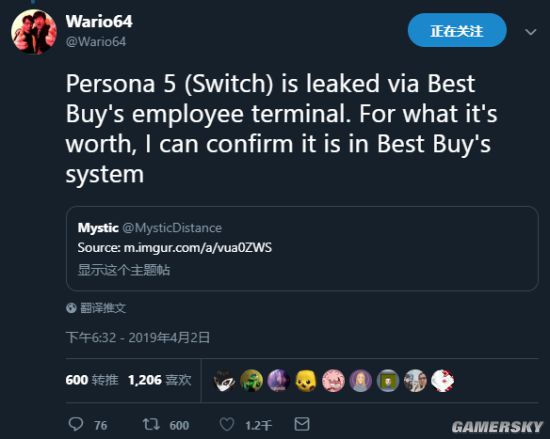Click the retweet arrows icon

point(151,424)
